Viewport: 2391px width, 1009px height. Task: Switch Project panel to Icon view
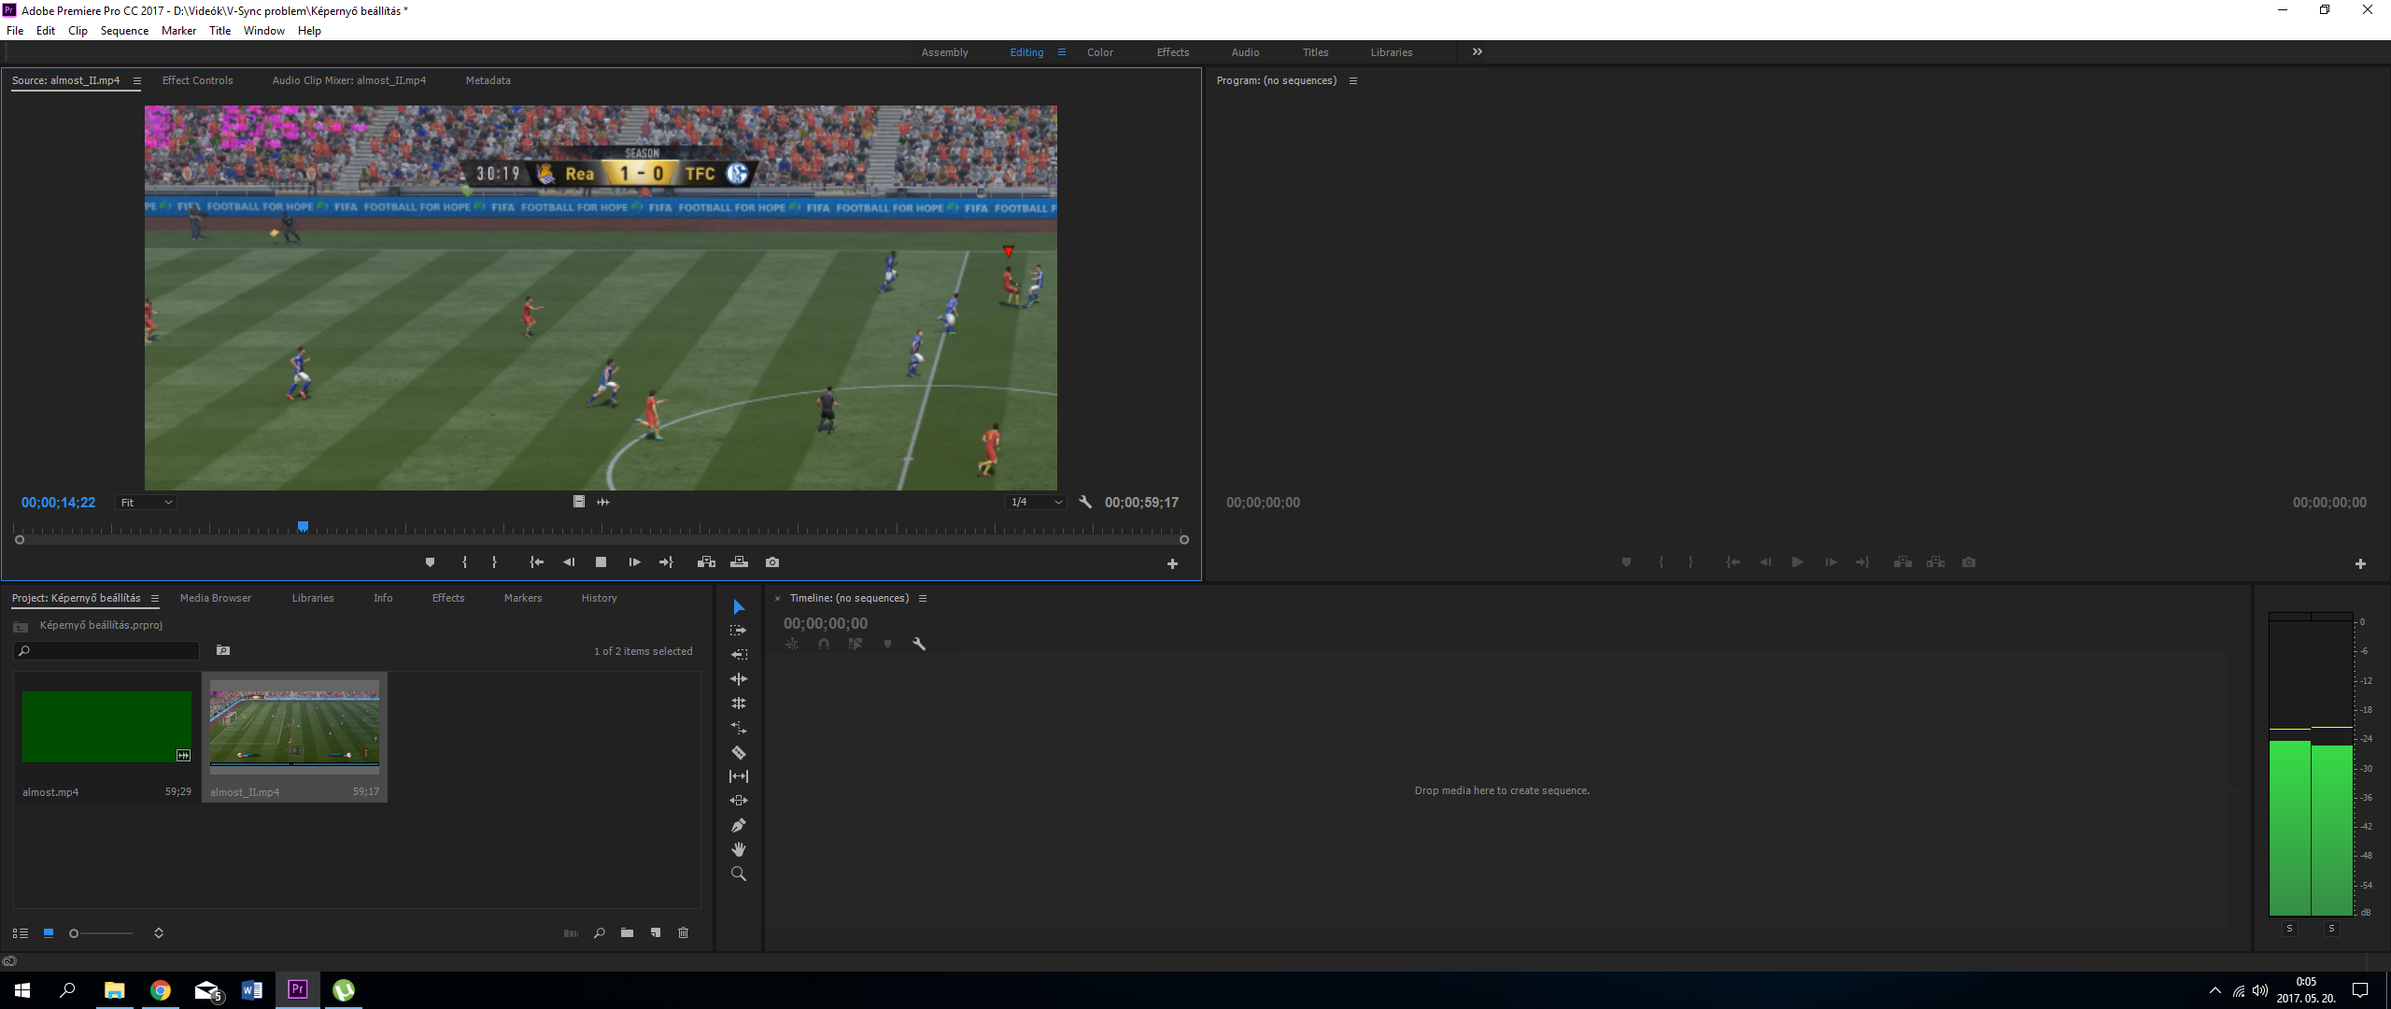pos(48,933)
